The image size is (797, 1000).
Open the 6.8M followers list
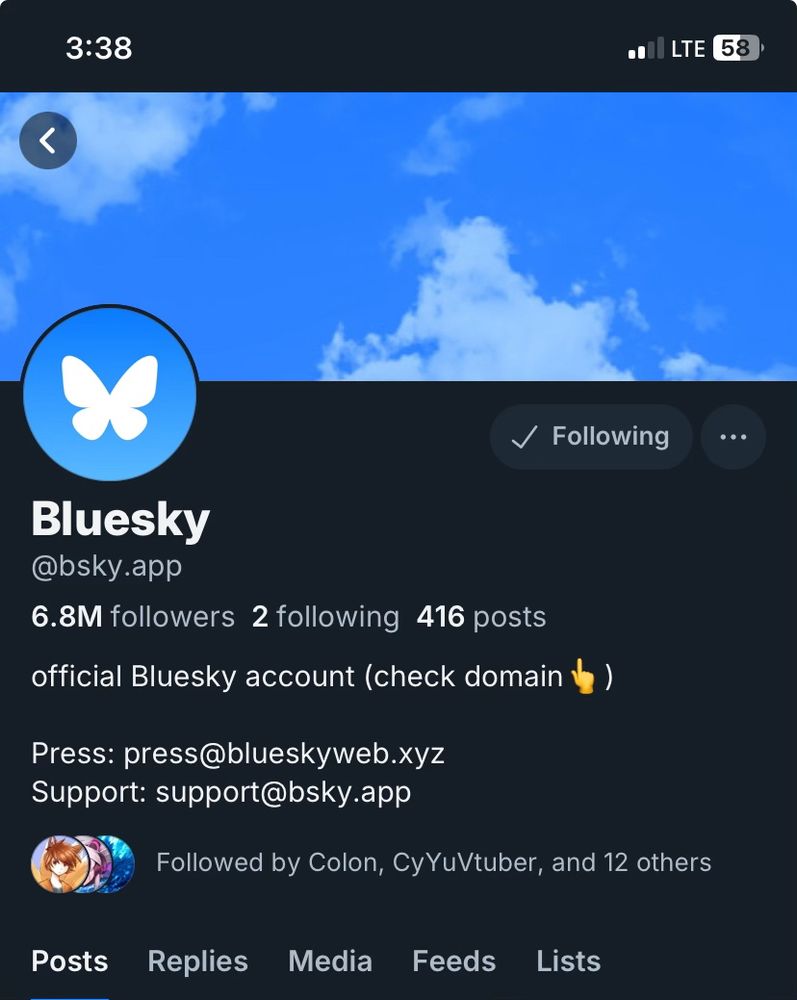click(x=133, y=617)
